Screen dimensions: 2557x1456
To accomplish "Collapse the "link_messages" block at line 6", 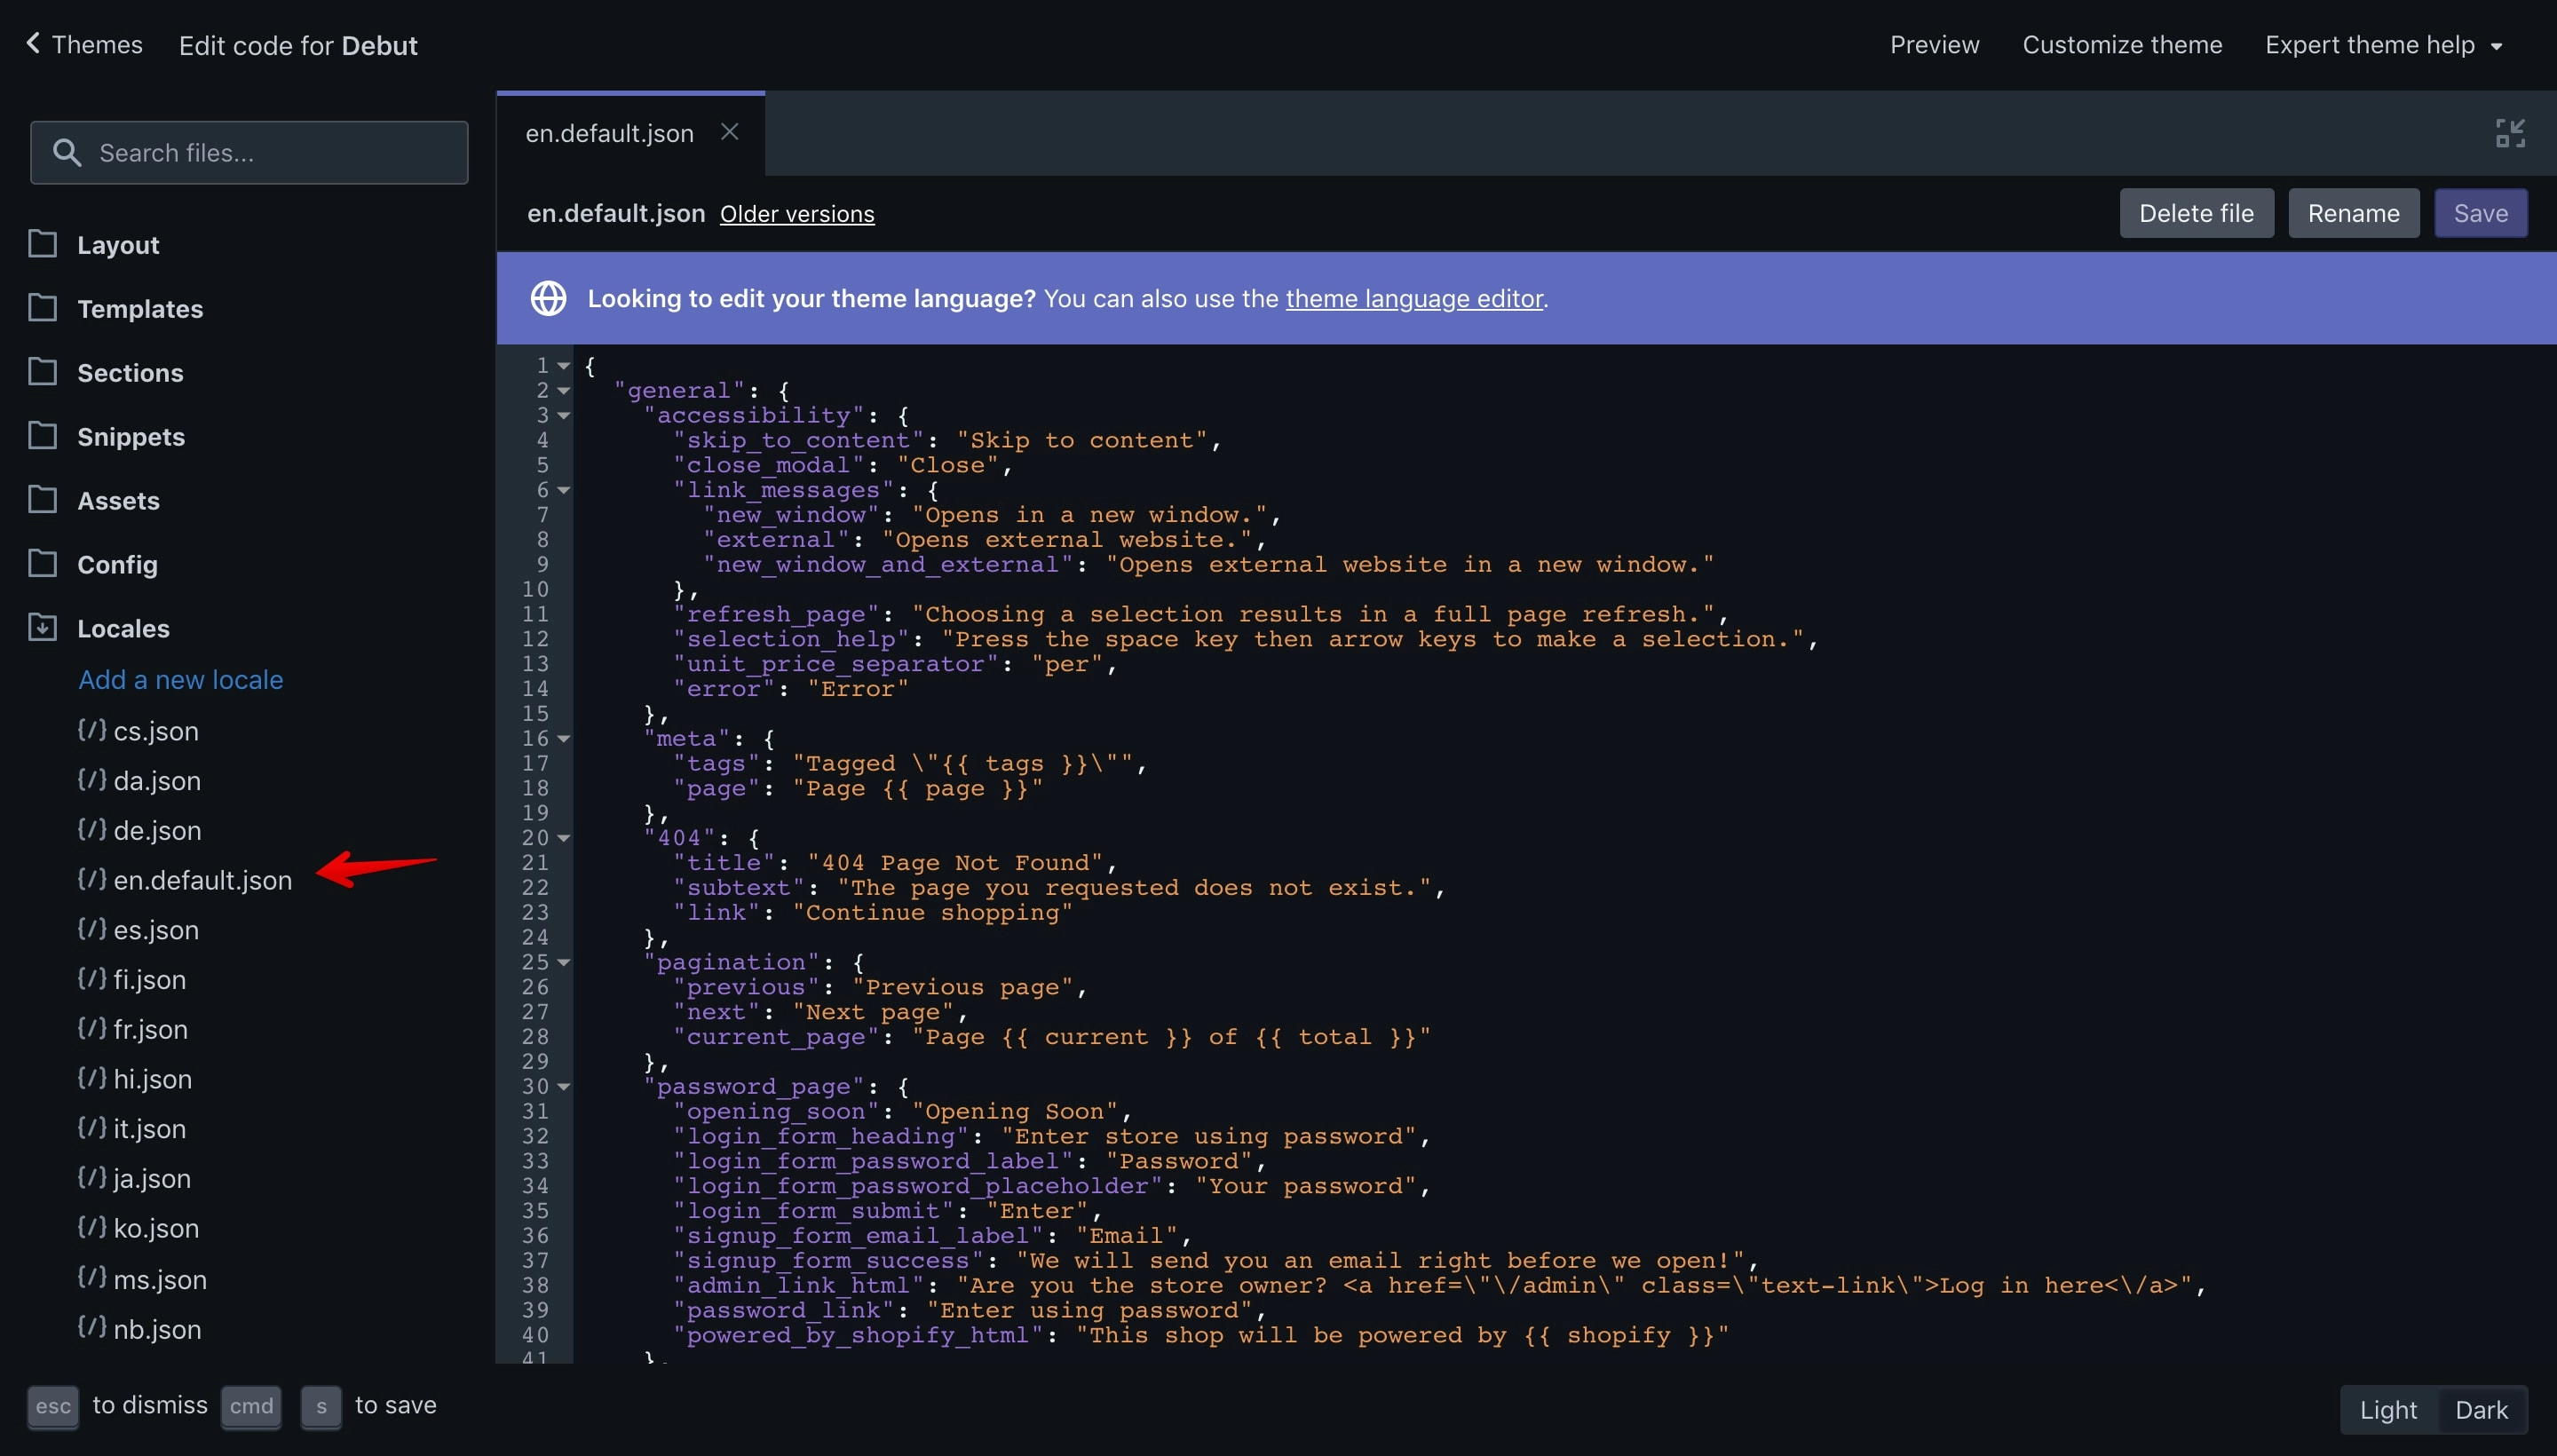I will point(564,490).
